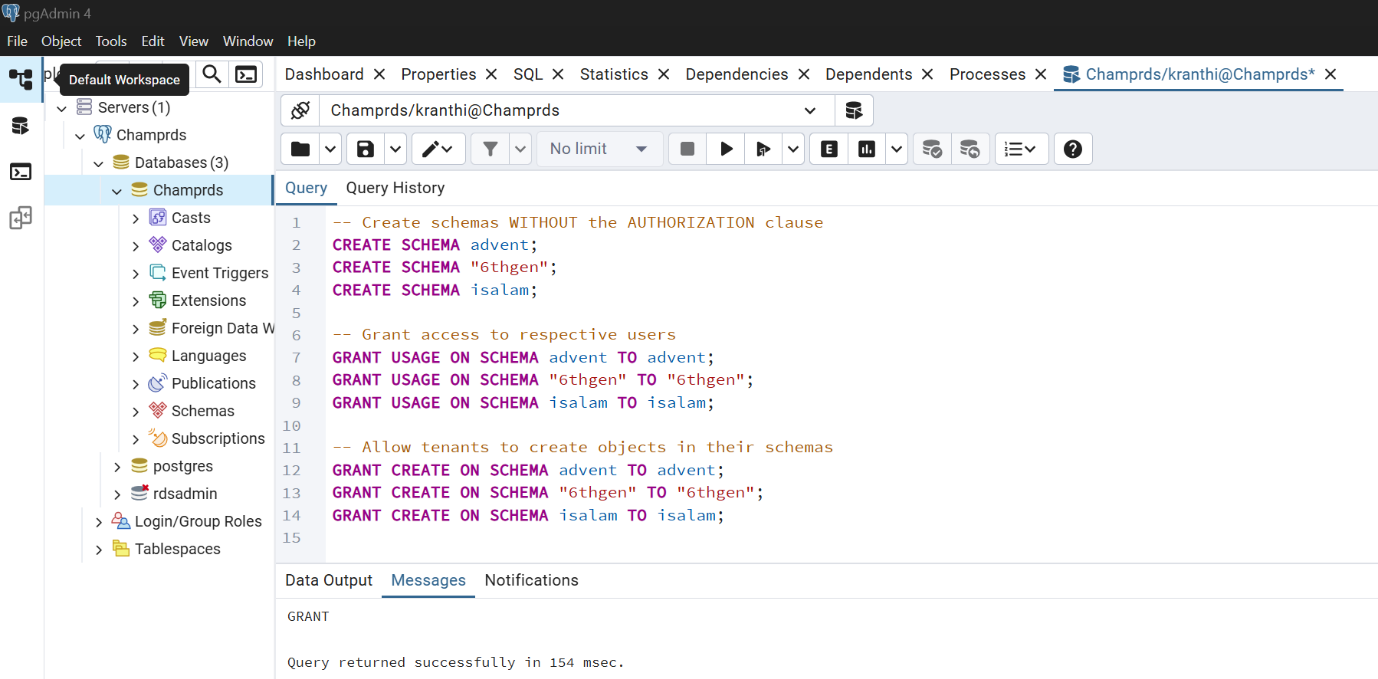Open the No limit rows dropdown

[600, 149]
